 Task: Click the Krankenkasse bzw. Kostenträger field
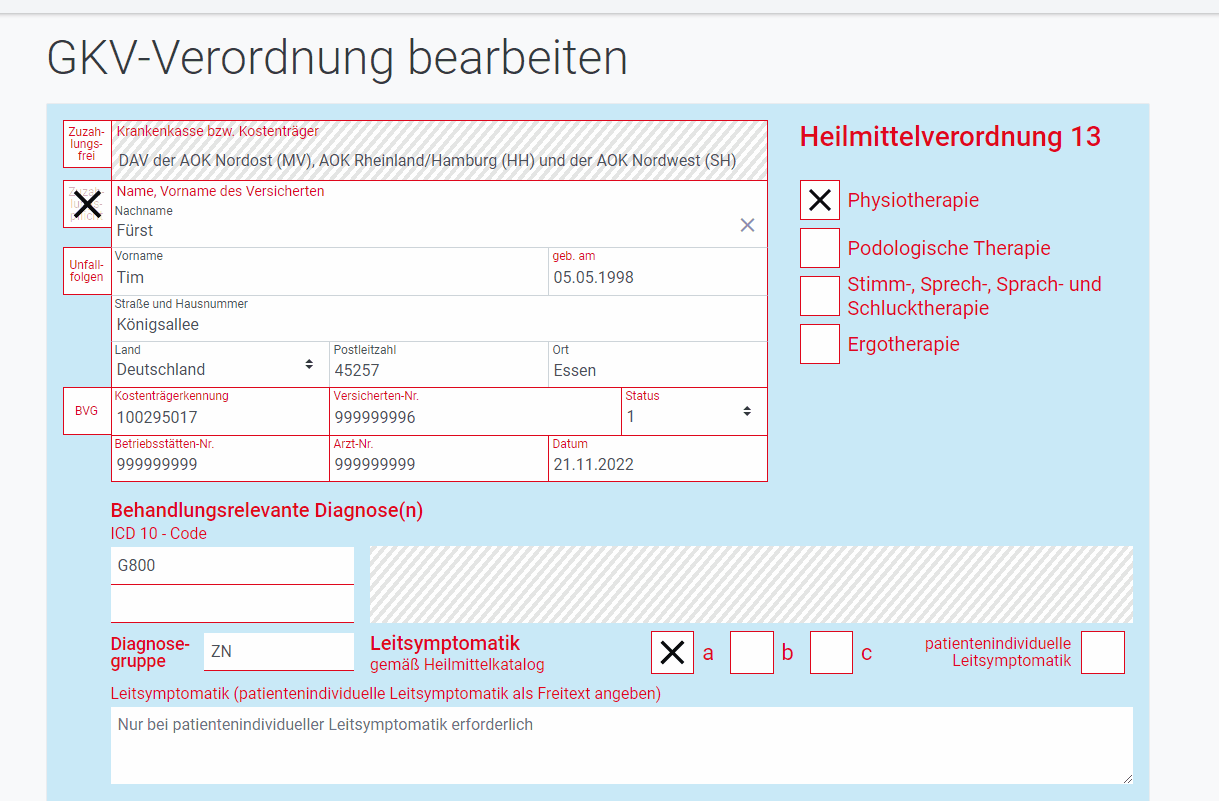point(439,151)
